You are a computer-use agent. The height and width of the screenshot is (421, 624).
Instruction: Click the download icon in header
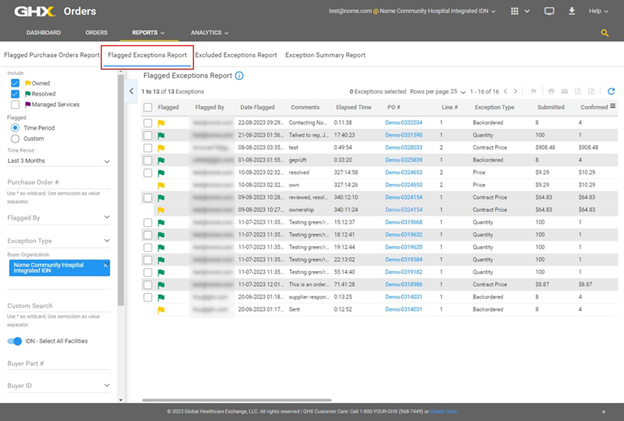tap(570, 11)
